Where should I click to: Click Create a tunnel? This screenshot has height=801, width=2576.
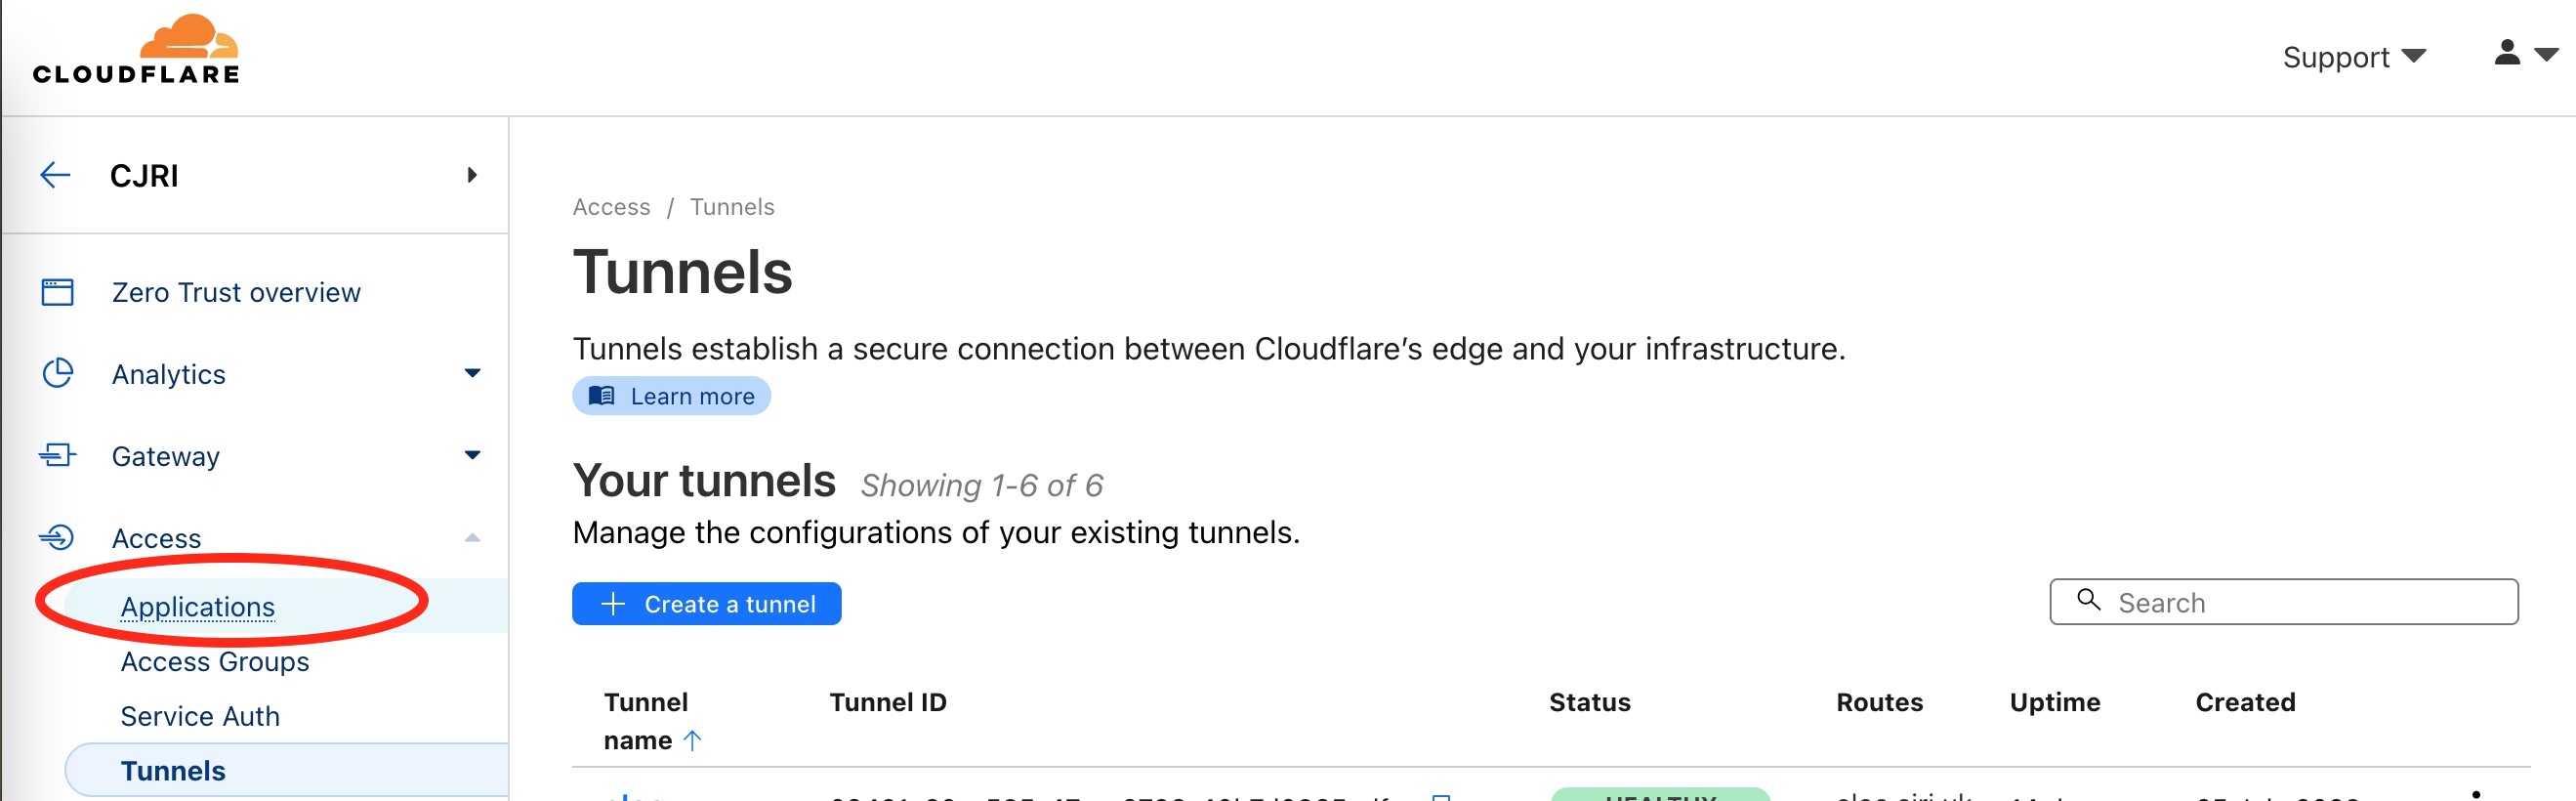tap(706, 603)
